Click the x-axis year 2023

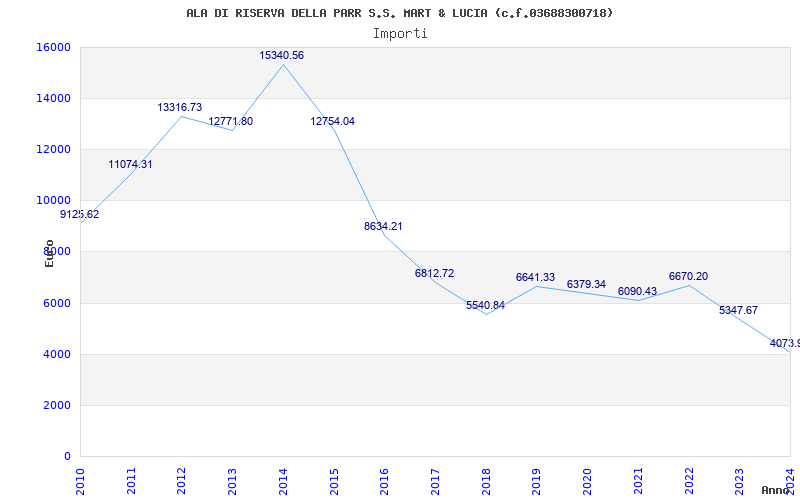[739, 481]
